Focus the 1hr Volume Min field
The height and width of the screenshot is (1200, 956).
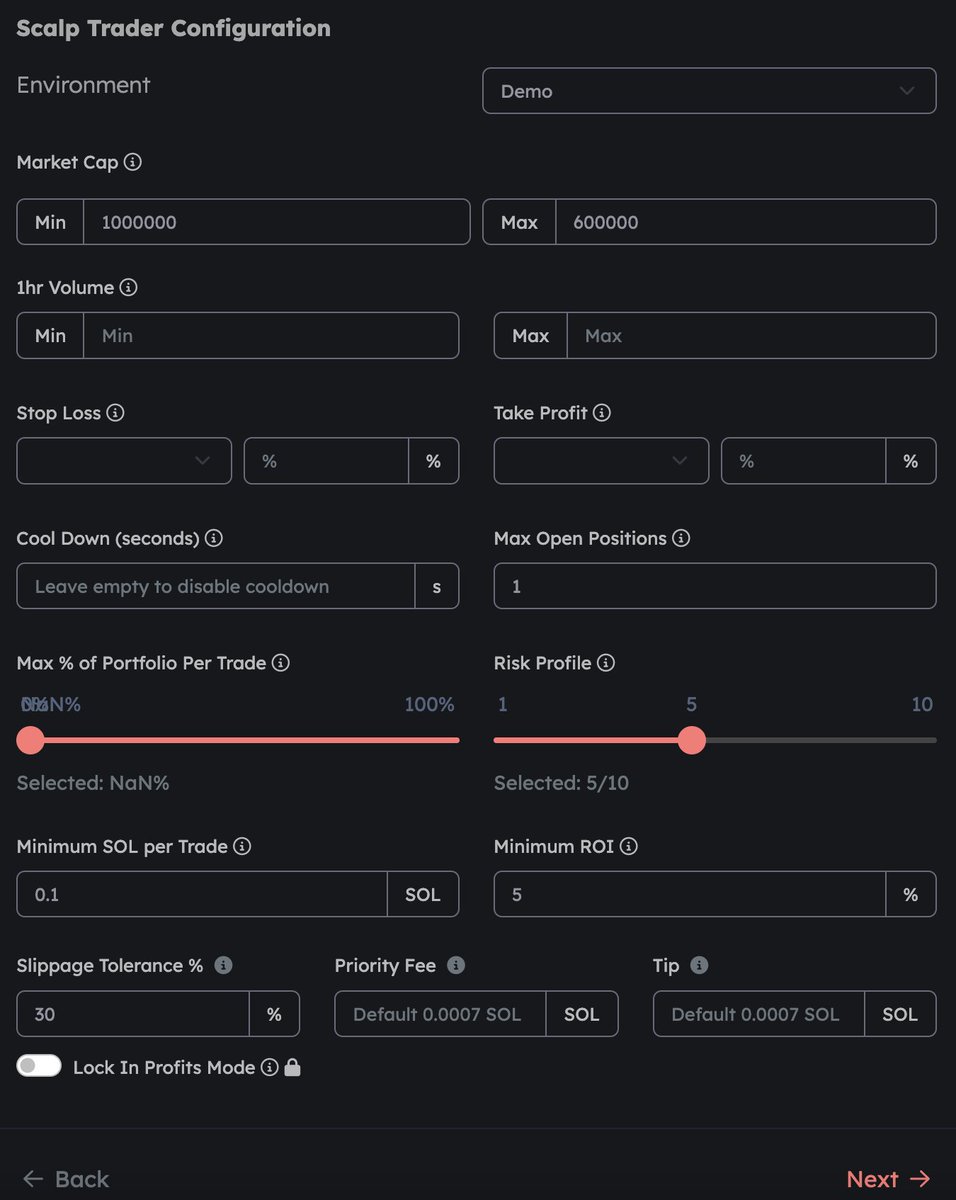pos(271,336)
